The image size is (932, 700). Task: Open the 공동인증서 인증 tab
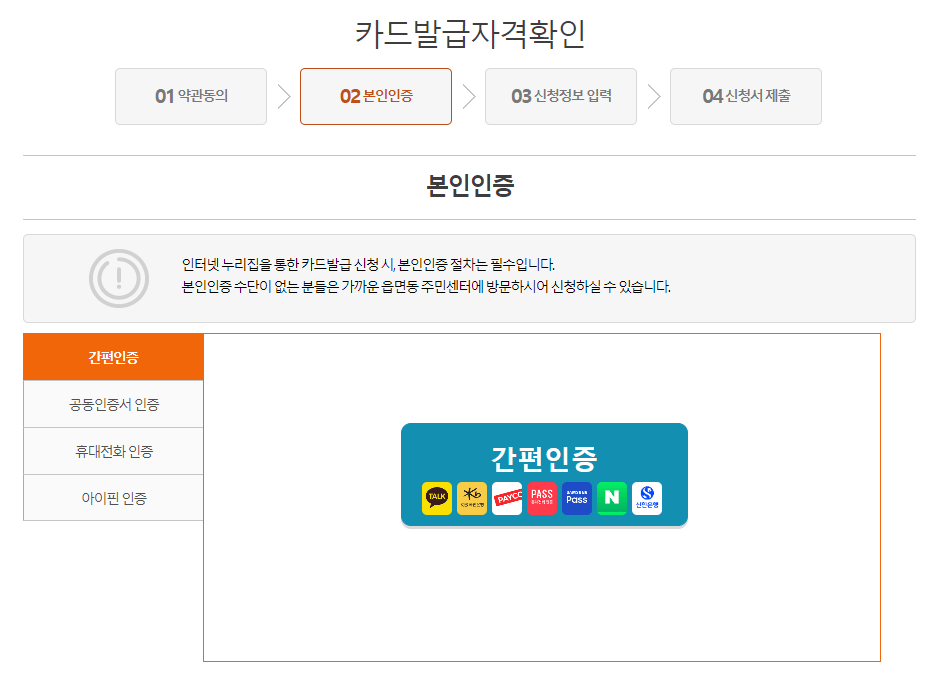(x=113, y=403)
